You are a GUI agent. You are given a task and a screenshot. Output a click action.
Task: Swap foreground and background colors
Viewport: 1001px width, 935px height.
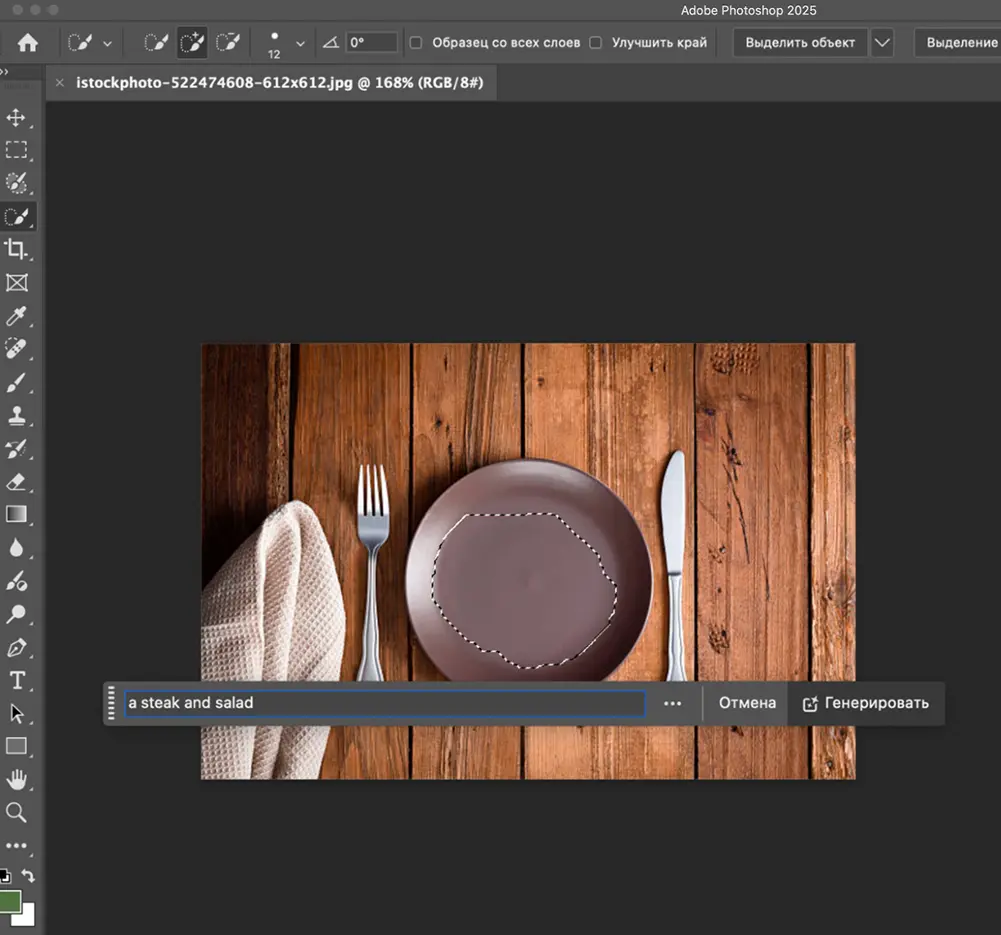(28, 877)
